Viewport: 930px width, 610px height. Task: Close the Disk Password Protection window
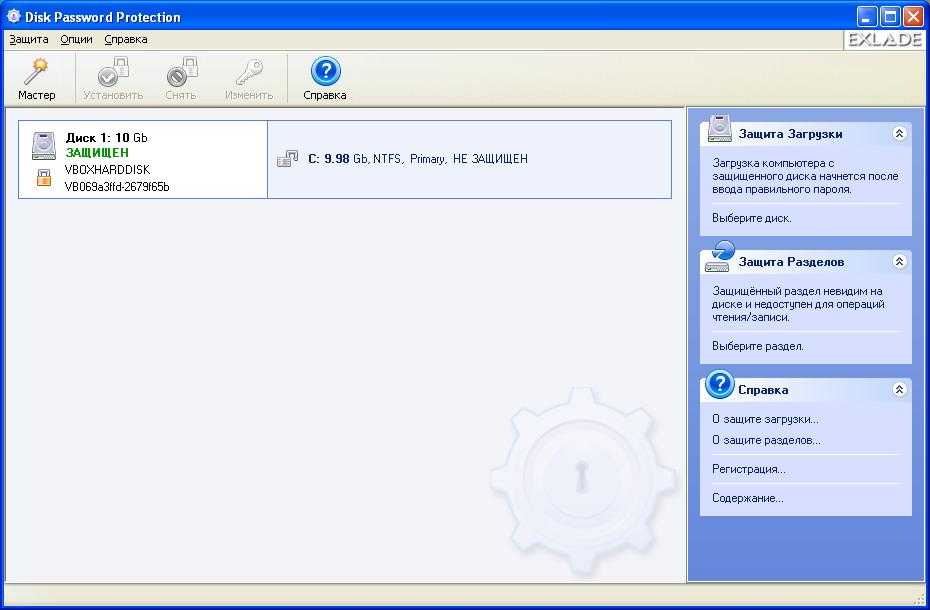pos(913,17)
